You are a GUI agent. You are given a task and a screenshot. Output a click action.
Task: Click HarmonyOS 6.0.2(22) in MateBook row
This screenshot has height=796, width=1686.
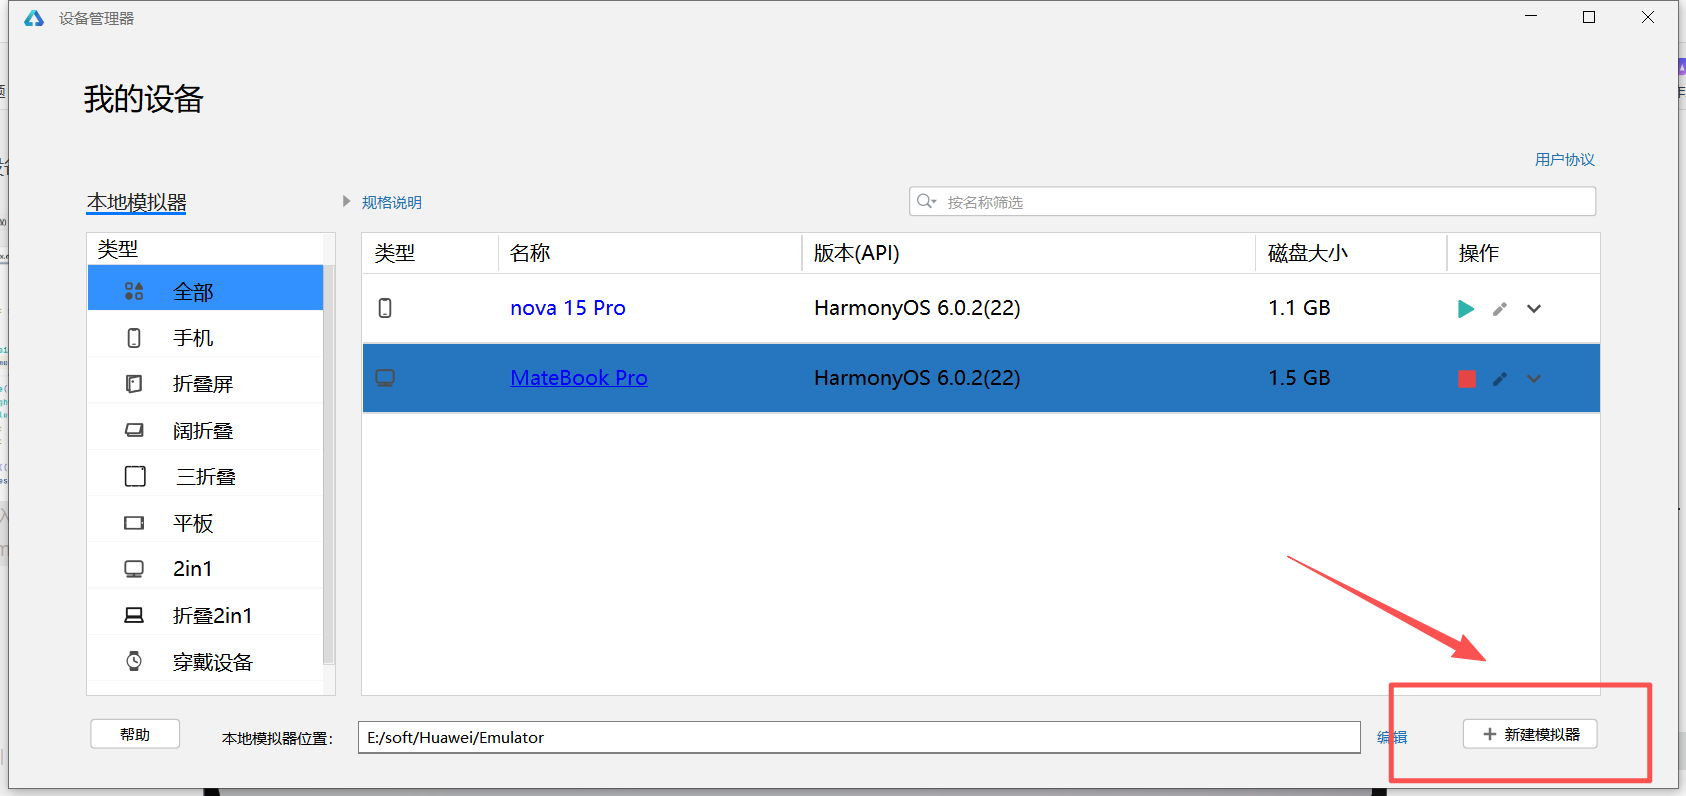[917, 378]
